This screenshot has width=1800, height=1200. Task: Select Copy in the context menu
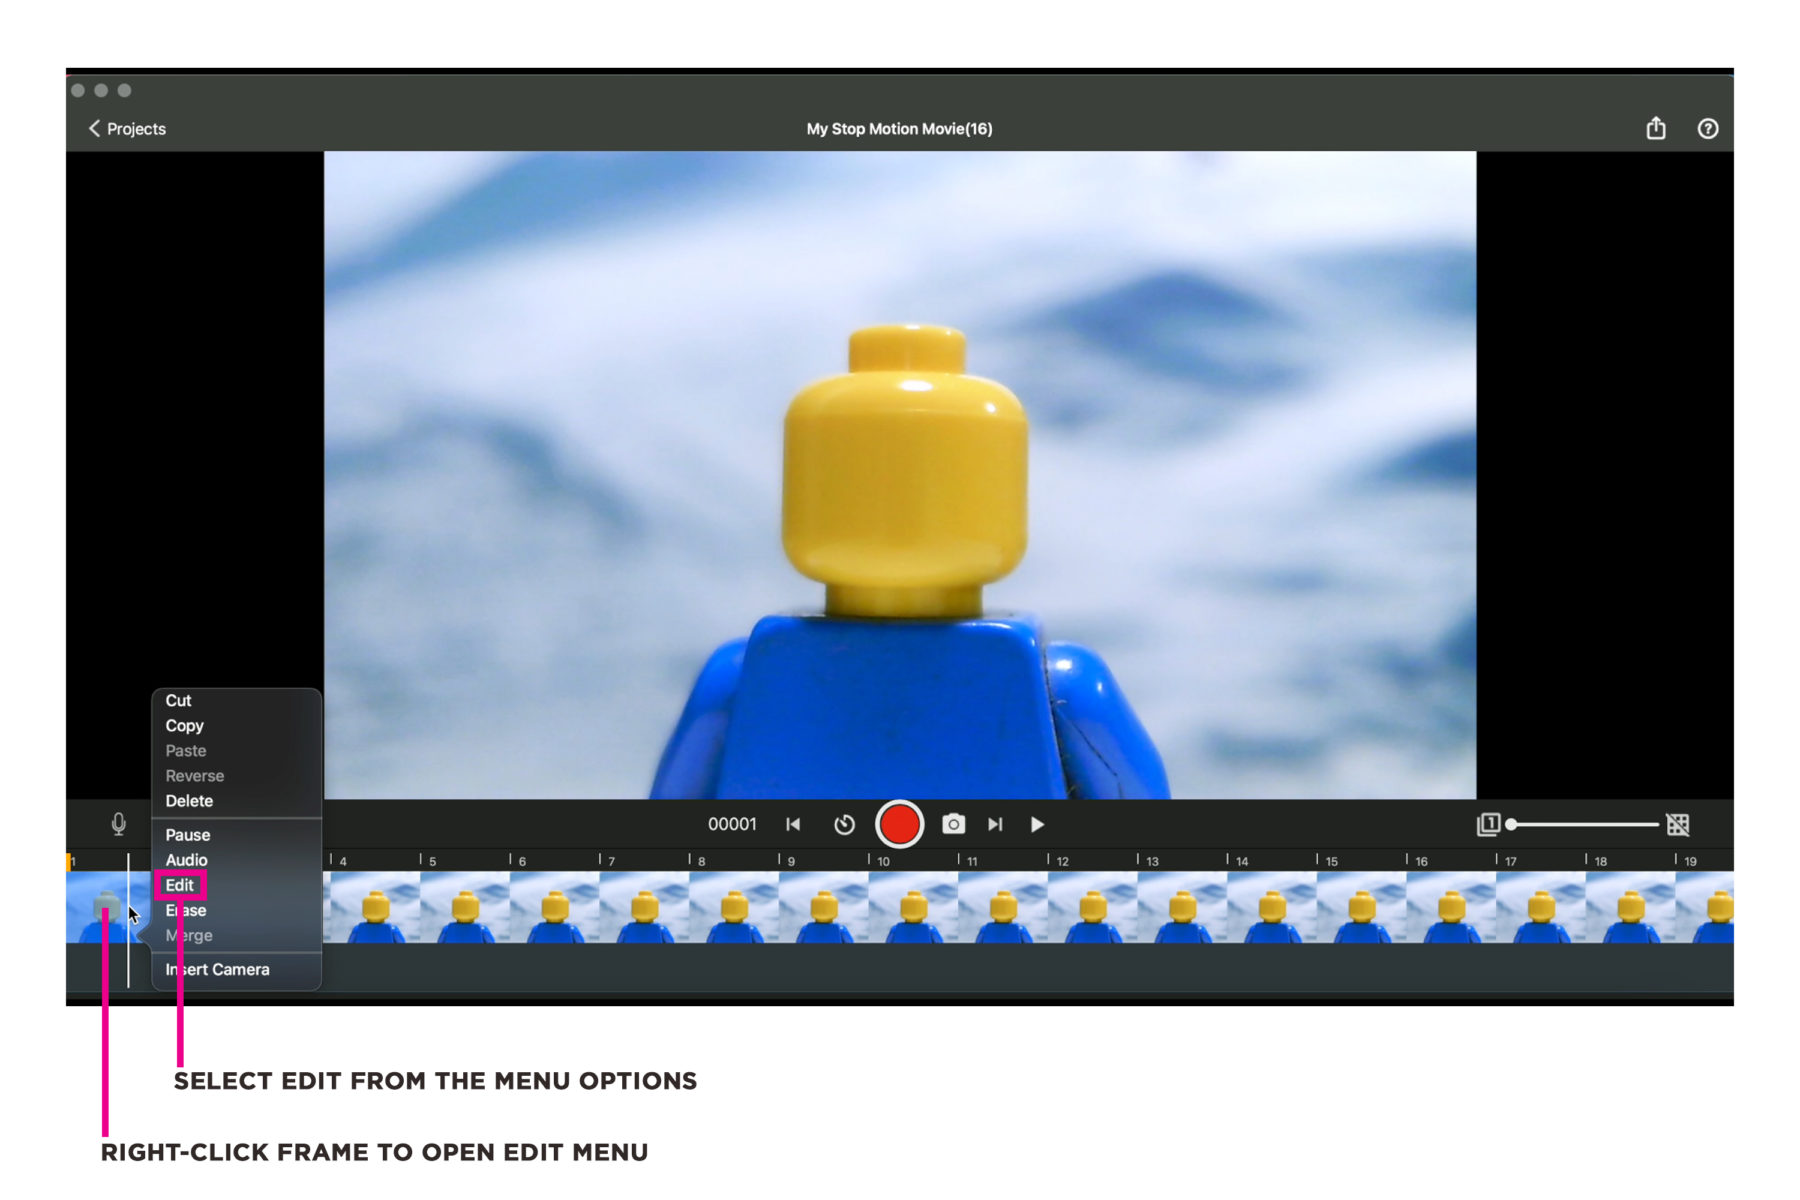point(185,726)
